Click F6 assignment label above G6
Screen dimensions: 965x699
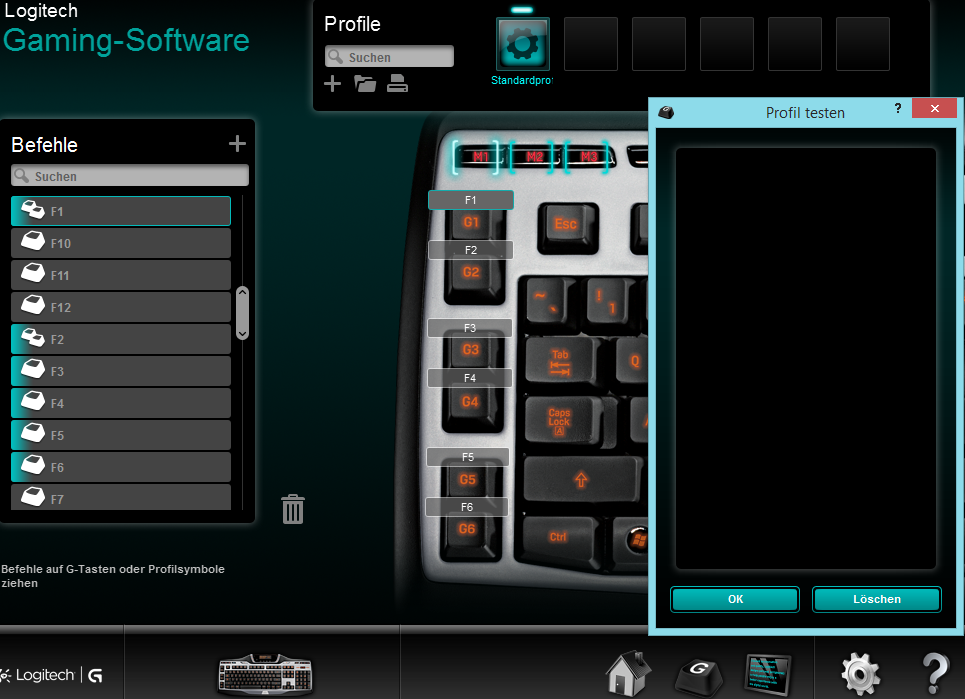point(467,507)
